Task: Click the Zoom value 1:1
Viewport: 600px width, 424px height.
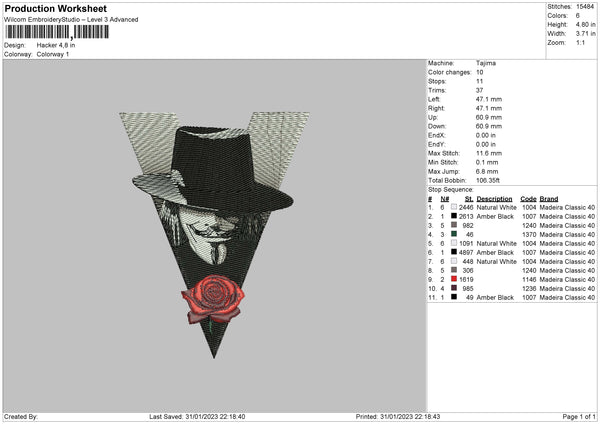Action: pos(580,42)
